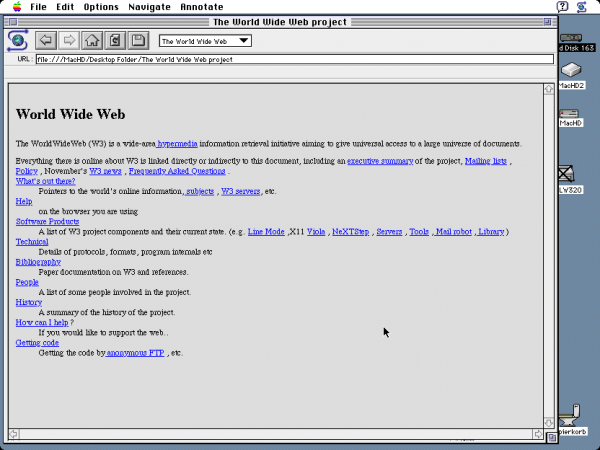Select the LW320 printer desktop icon
Screen dimensions: 600x450
point(570,175)
